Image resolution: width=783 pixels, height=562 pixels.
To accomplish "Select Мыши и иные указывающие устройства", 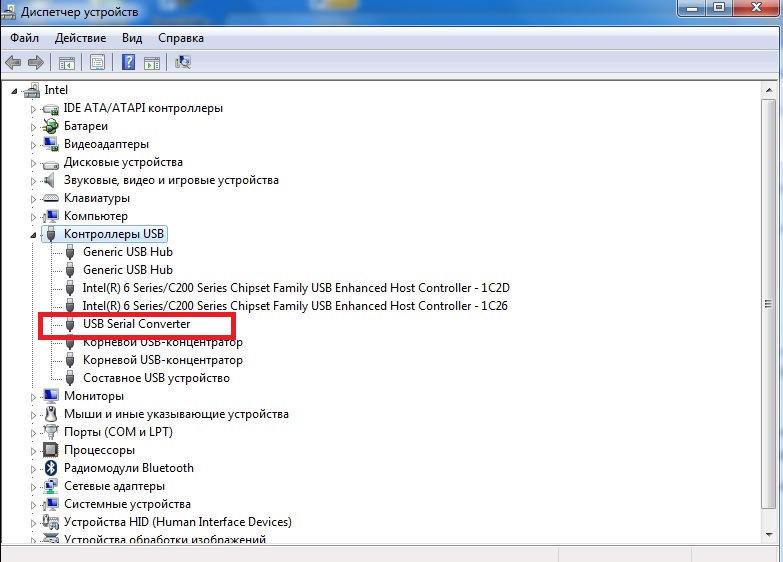I will click(x=176, y=414).
